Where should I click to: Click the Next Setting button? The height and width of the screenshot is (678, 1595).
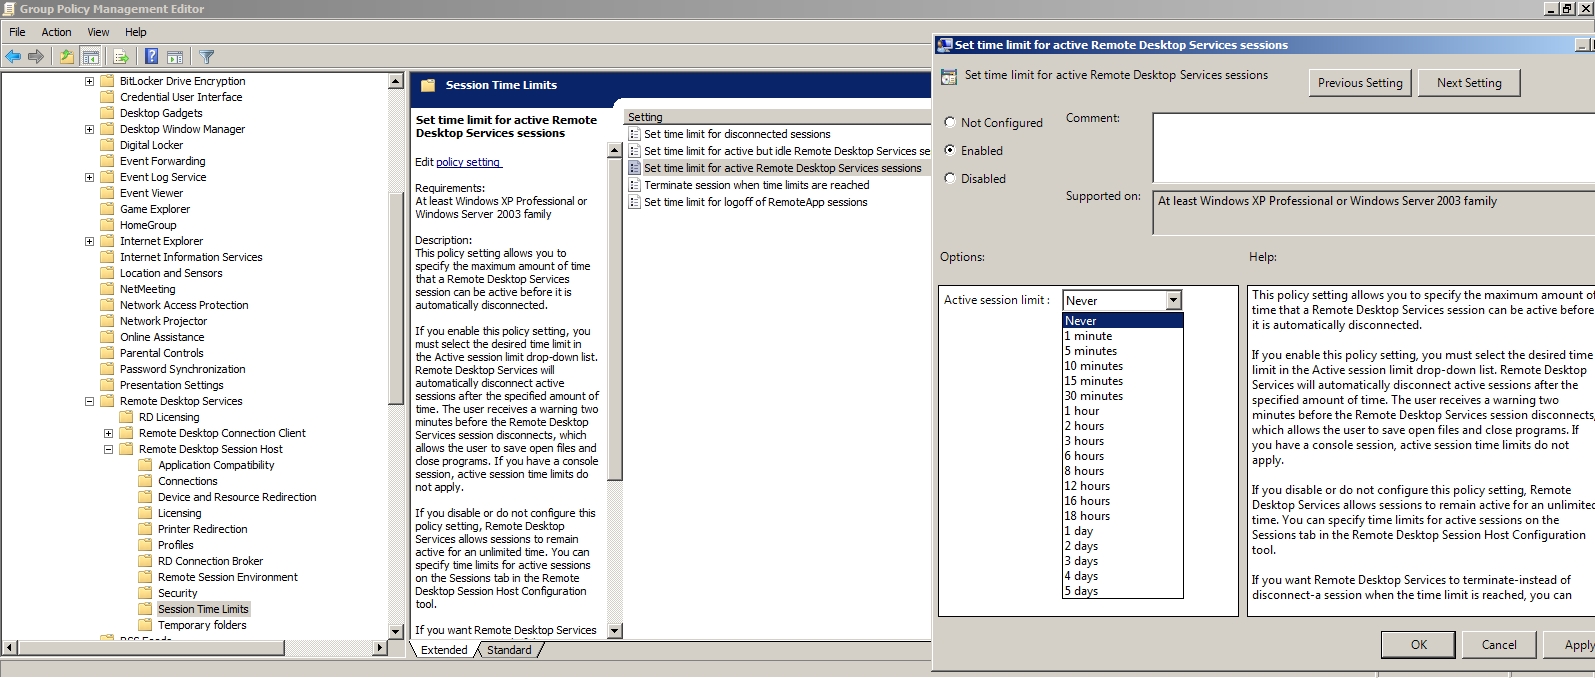pos(1469,83)
